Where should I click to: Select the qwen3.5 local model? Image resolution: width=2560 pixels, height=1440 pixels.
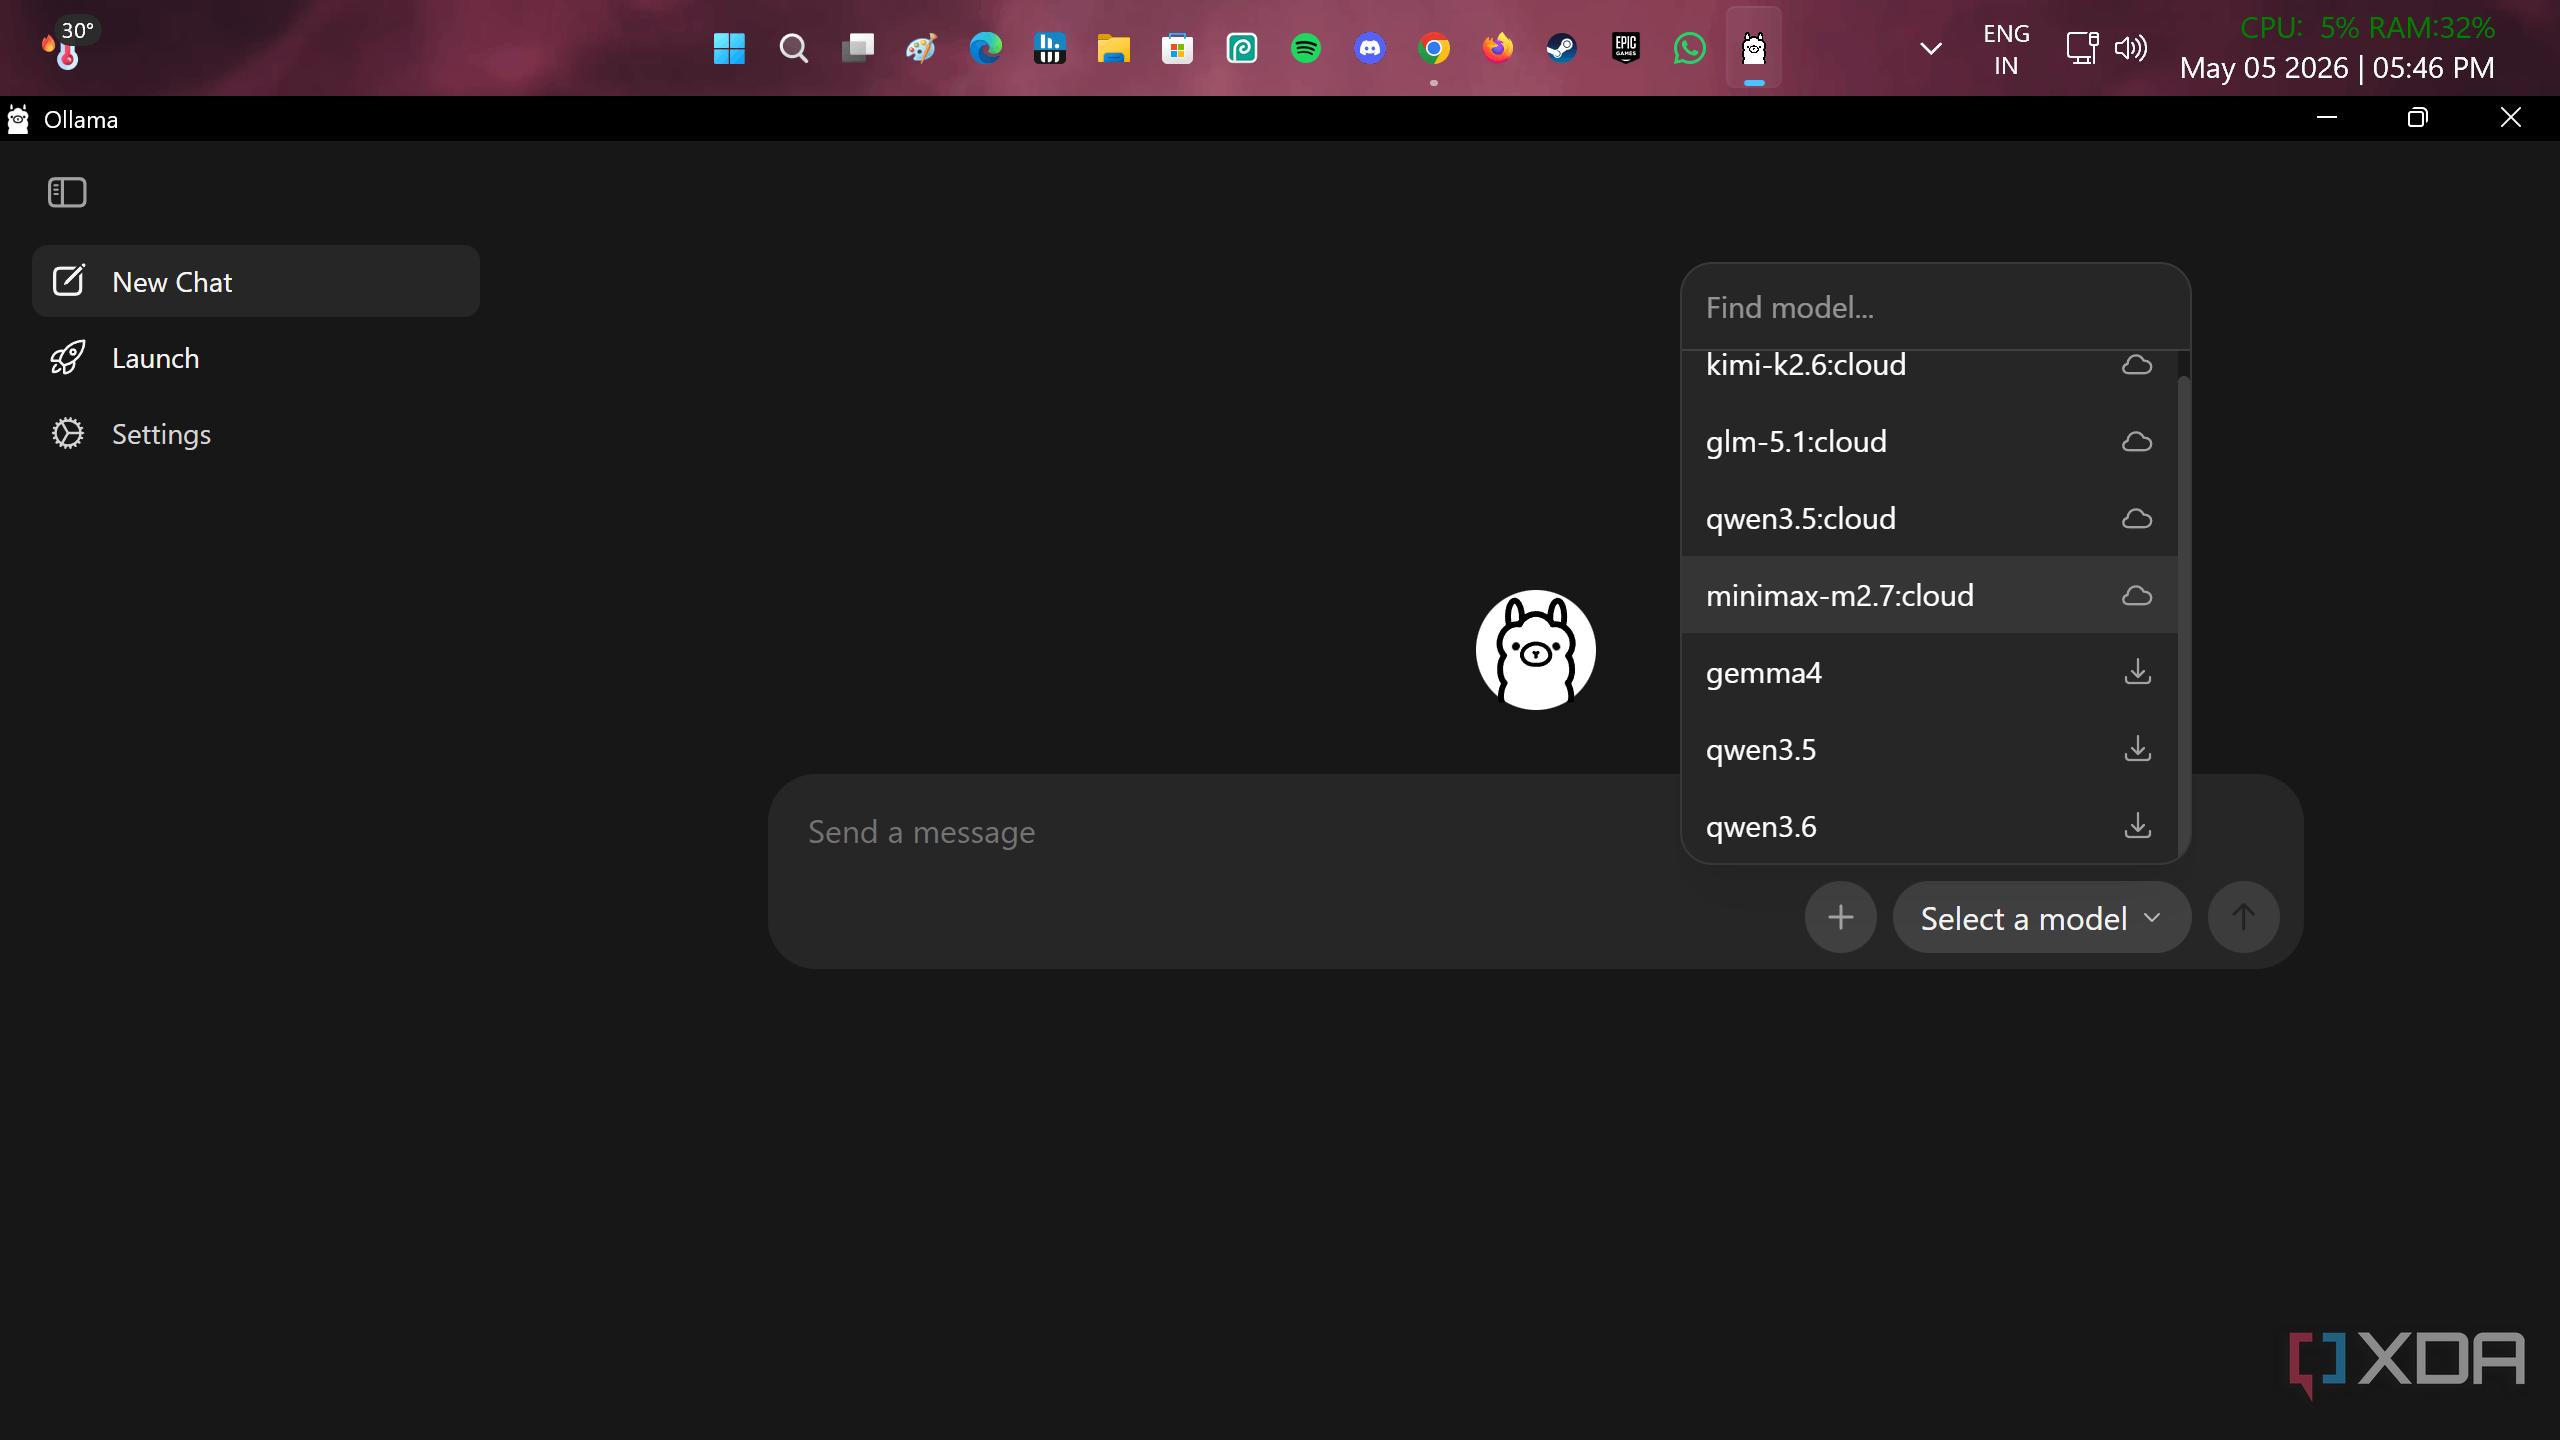point(1930,749)
